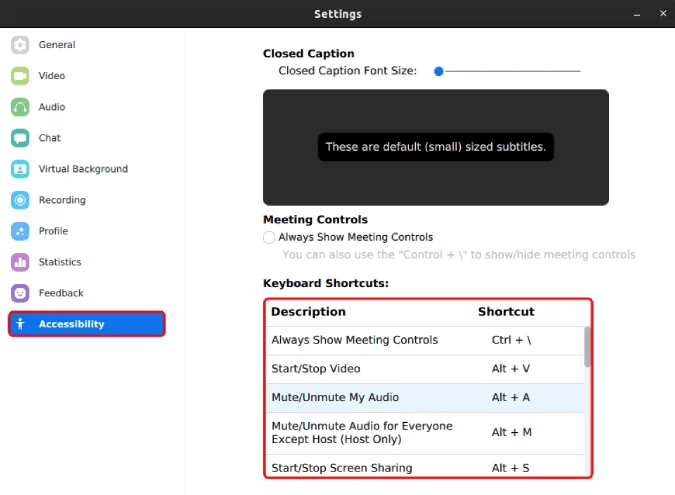This screenshot has height=495, width=675.
Task: Click the Alt + V shortcut field
Action: 511,369
